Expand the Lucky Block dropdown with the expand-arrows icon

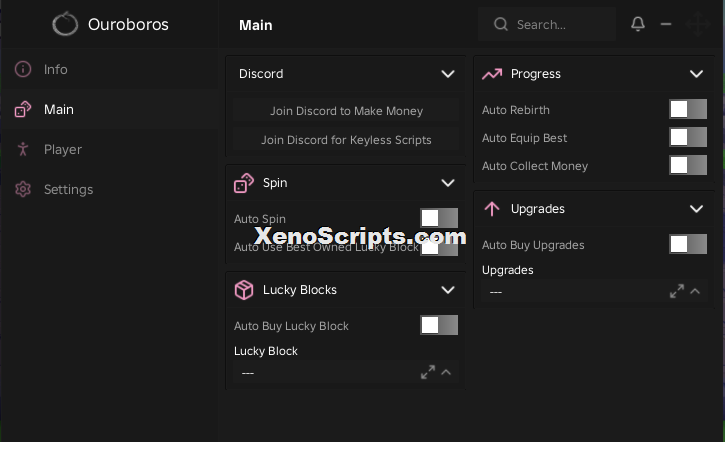(428, 372)
